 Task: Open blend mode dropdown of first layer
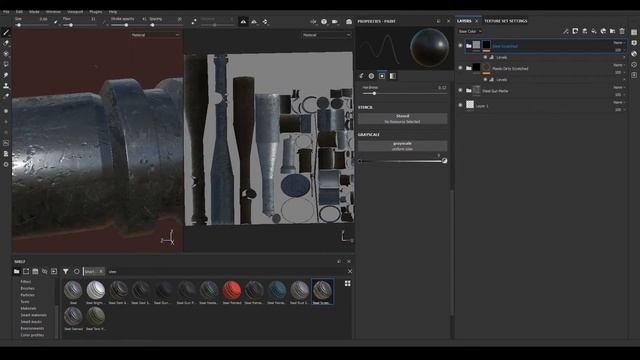click(x=619, y=42)
